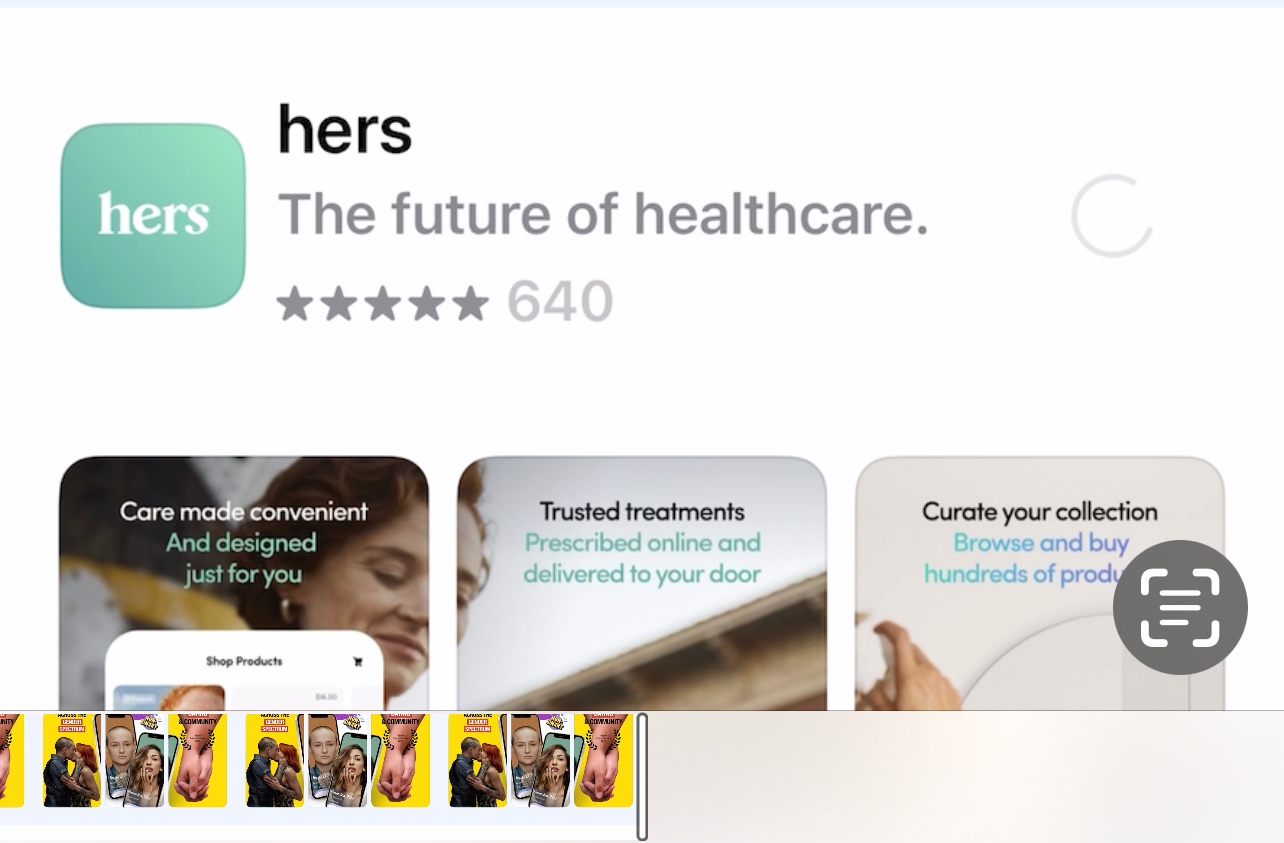Select the middle group's two-faces phone frame

tap(337, 761)
